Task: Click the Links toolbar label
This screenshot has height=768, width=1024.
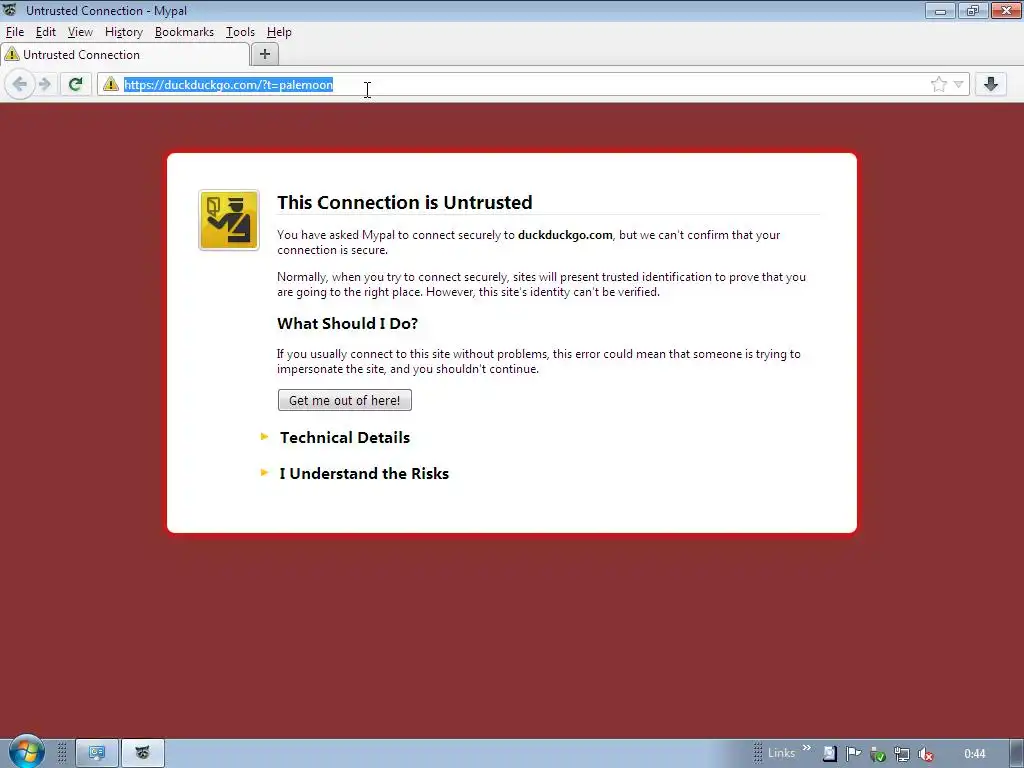Action: point(781,753)
